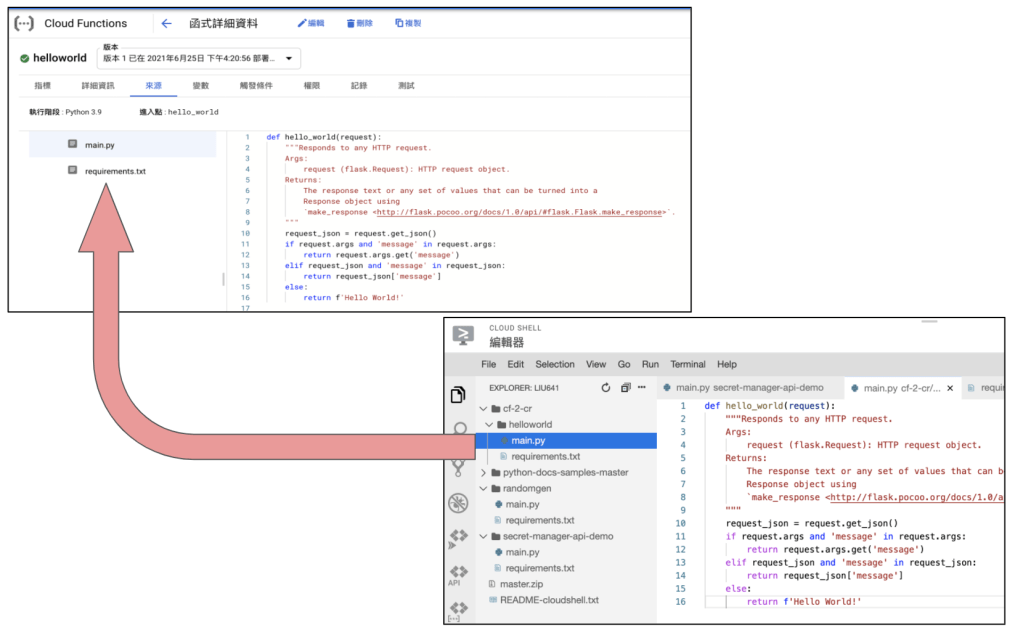This screenshot has height=635, width=1023.
Task: Click the Cloud Shell terminal icon
Action: pos(463,336)
